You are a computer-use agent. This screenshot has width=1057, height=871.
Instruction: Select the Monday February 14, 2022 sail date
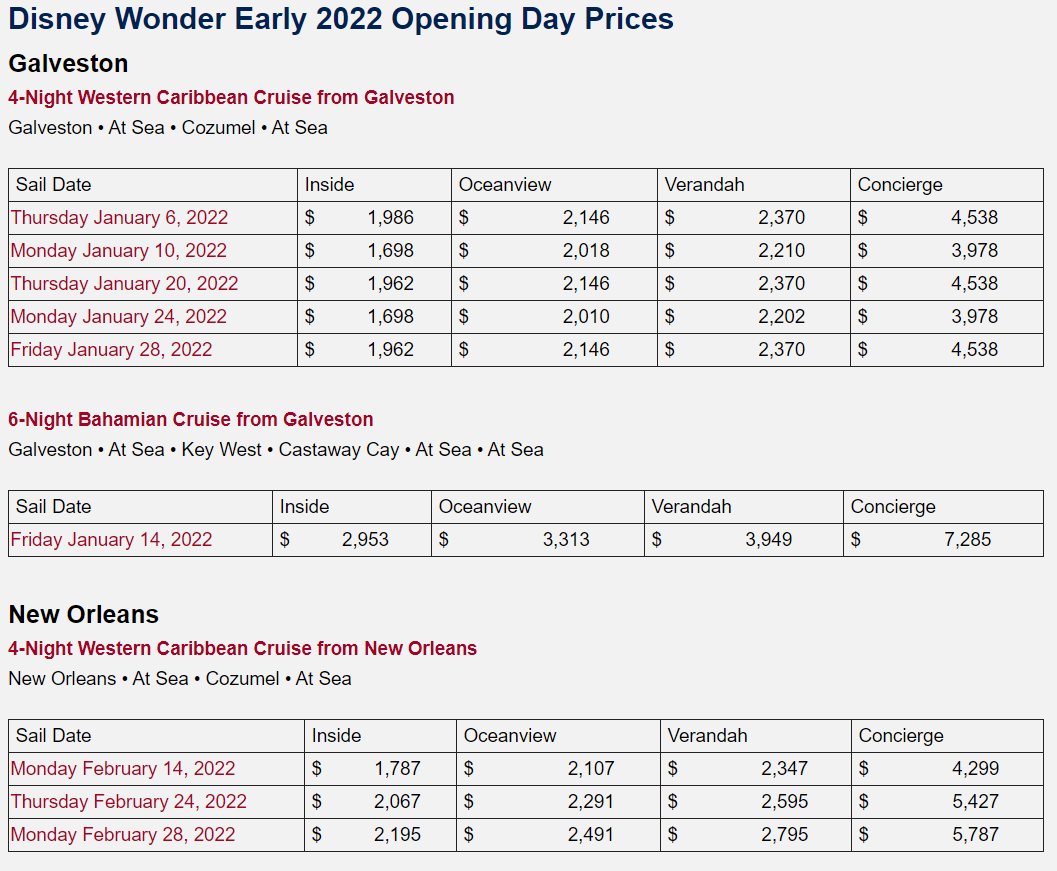(123, 769)
